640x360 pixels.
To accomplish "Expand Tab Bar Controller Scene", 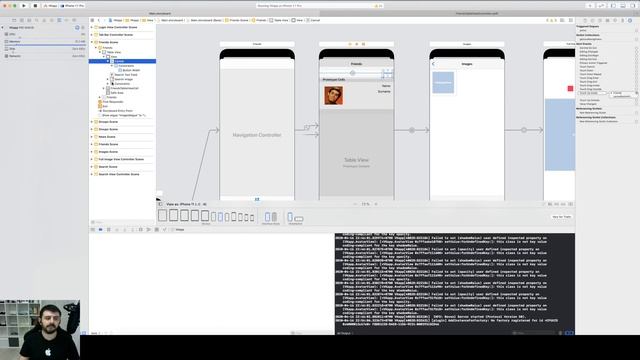I will 91,35.
